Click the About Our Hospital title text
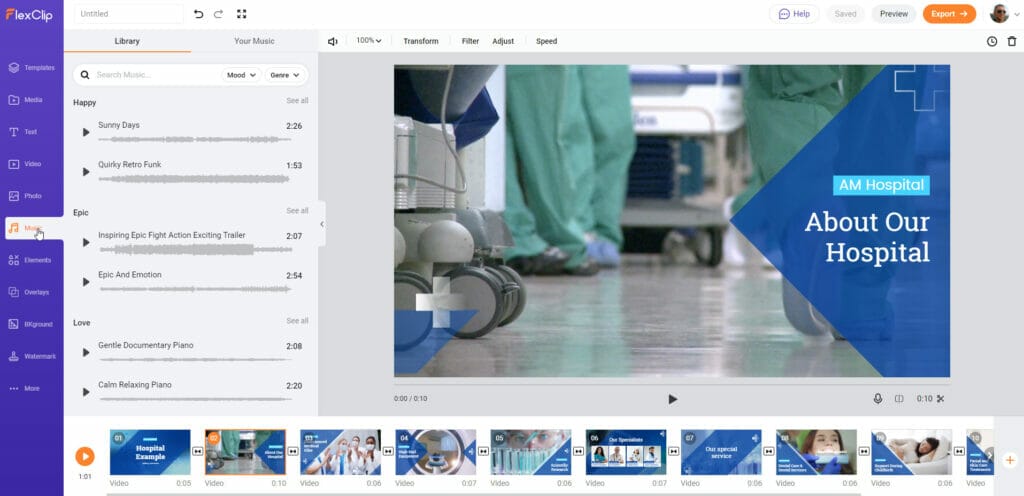The width and height of the screenshot is (1024, 496). point(867,237)
